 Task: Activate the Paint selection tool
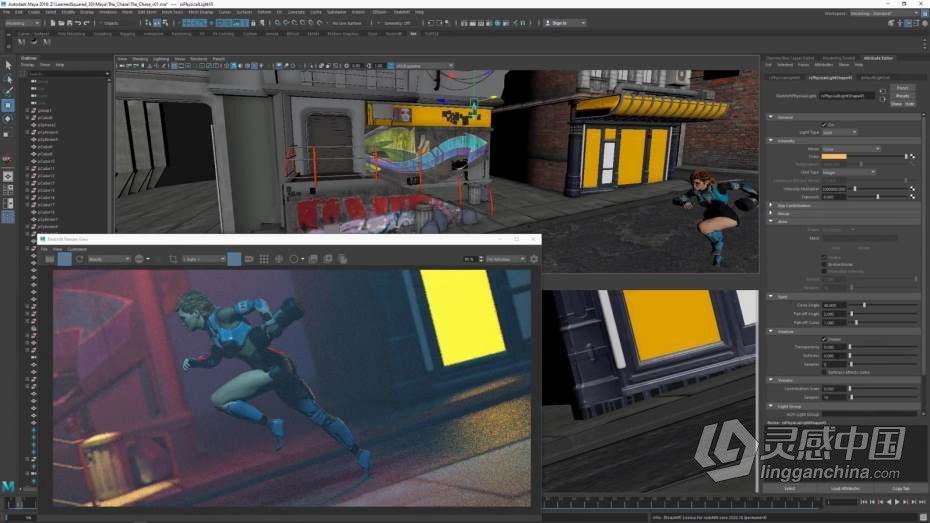coord(8,92)
